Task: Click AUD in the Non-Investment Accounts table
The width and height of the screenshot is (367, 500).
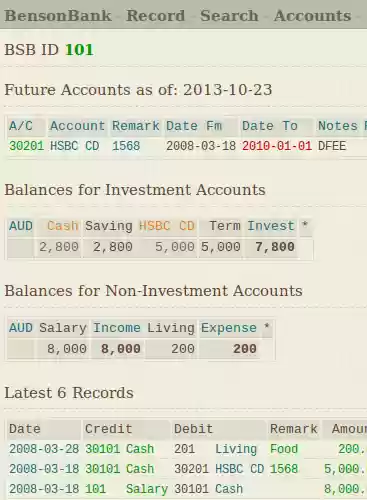Action: (21, 328)
